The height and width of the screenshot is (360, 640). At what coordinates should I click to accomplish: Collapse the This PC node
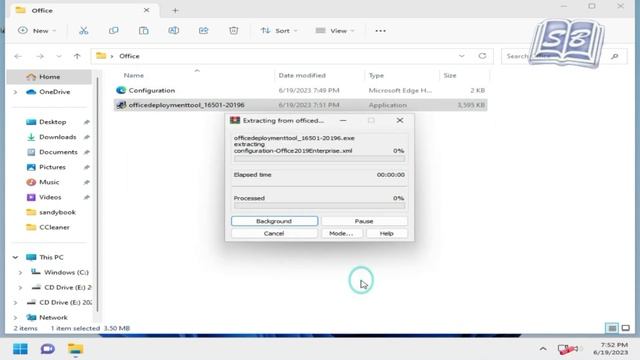16,258
